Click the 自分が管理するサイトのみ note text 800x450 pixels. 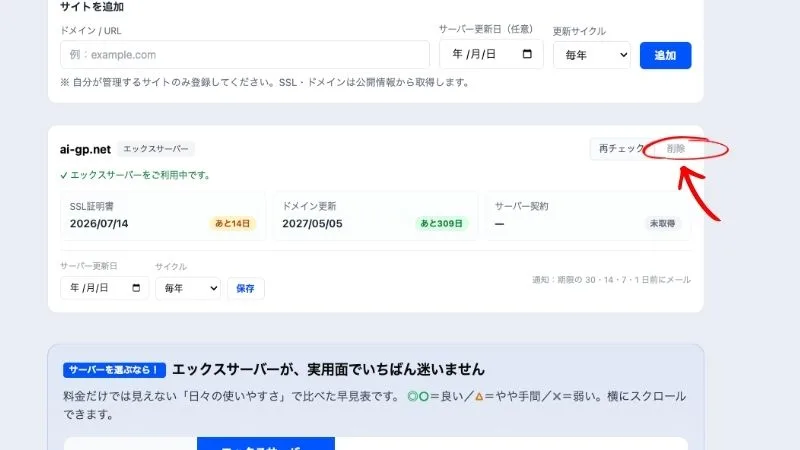[x=265, y=82]
